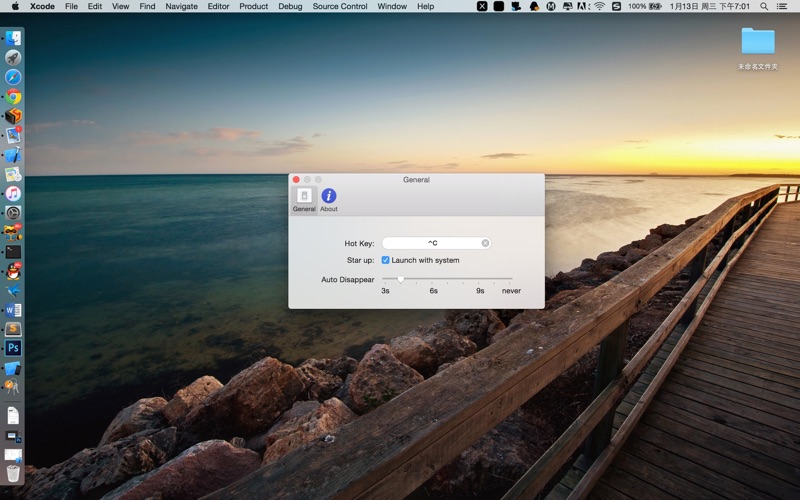Image resolution: width=800 pixels, height=500 pixels.
Task: Open Microsoft Word from the Dock
Action: [x=13, y=310]
